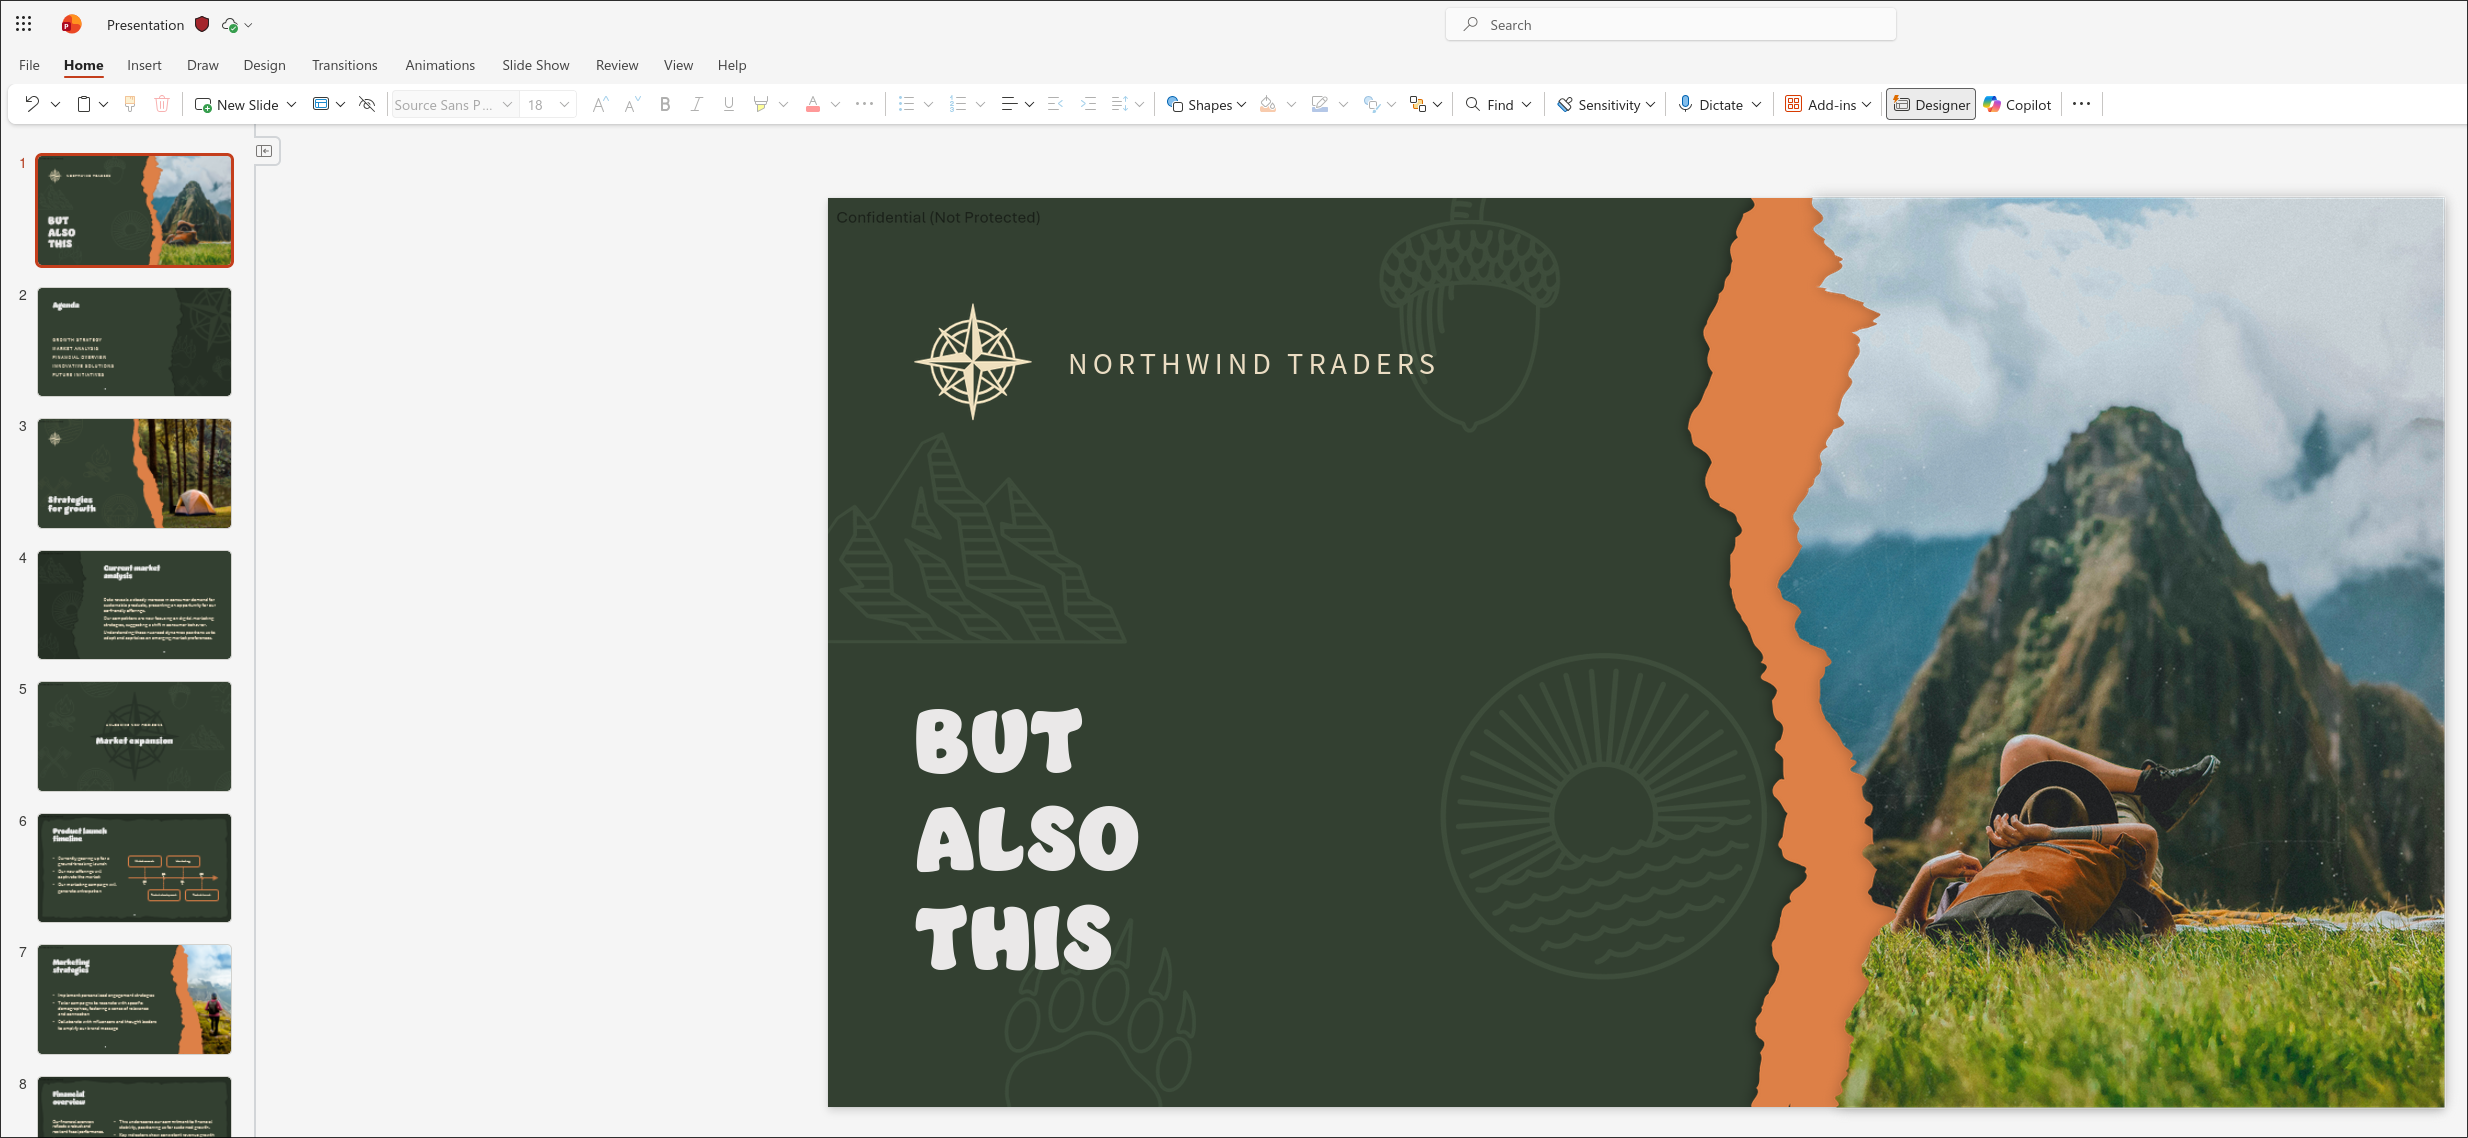Click the Format Painter icon
Image resolution: width=2468 pixels, height=1138 pixels.
click(x=130, y=104)
